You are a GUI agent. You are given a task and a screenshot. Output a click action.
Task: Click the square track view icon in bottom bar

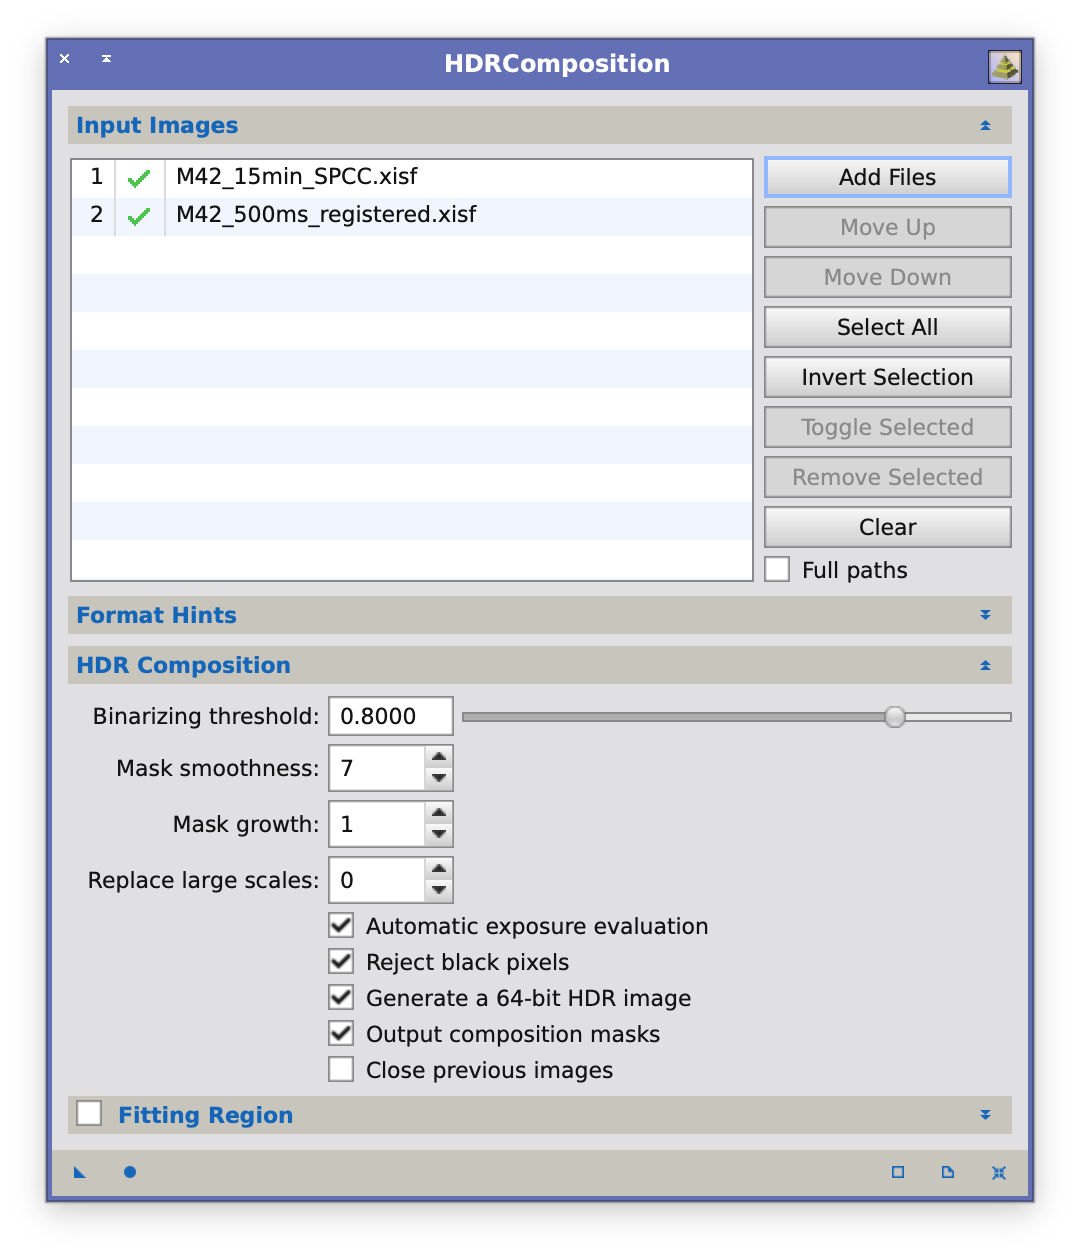pyautogui.click(x=897, y=1172)
